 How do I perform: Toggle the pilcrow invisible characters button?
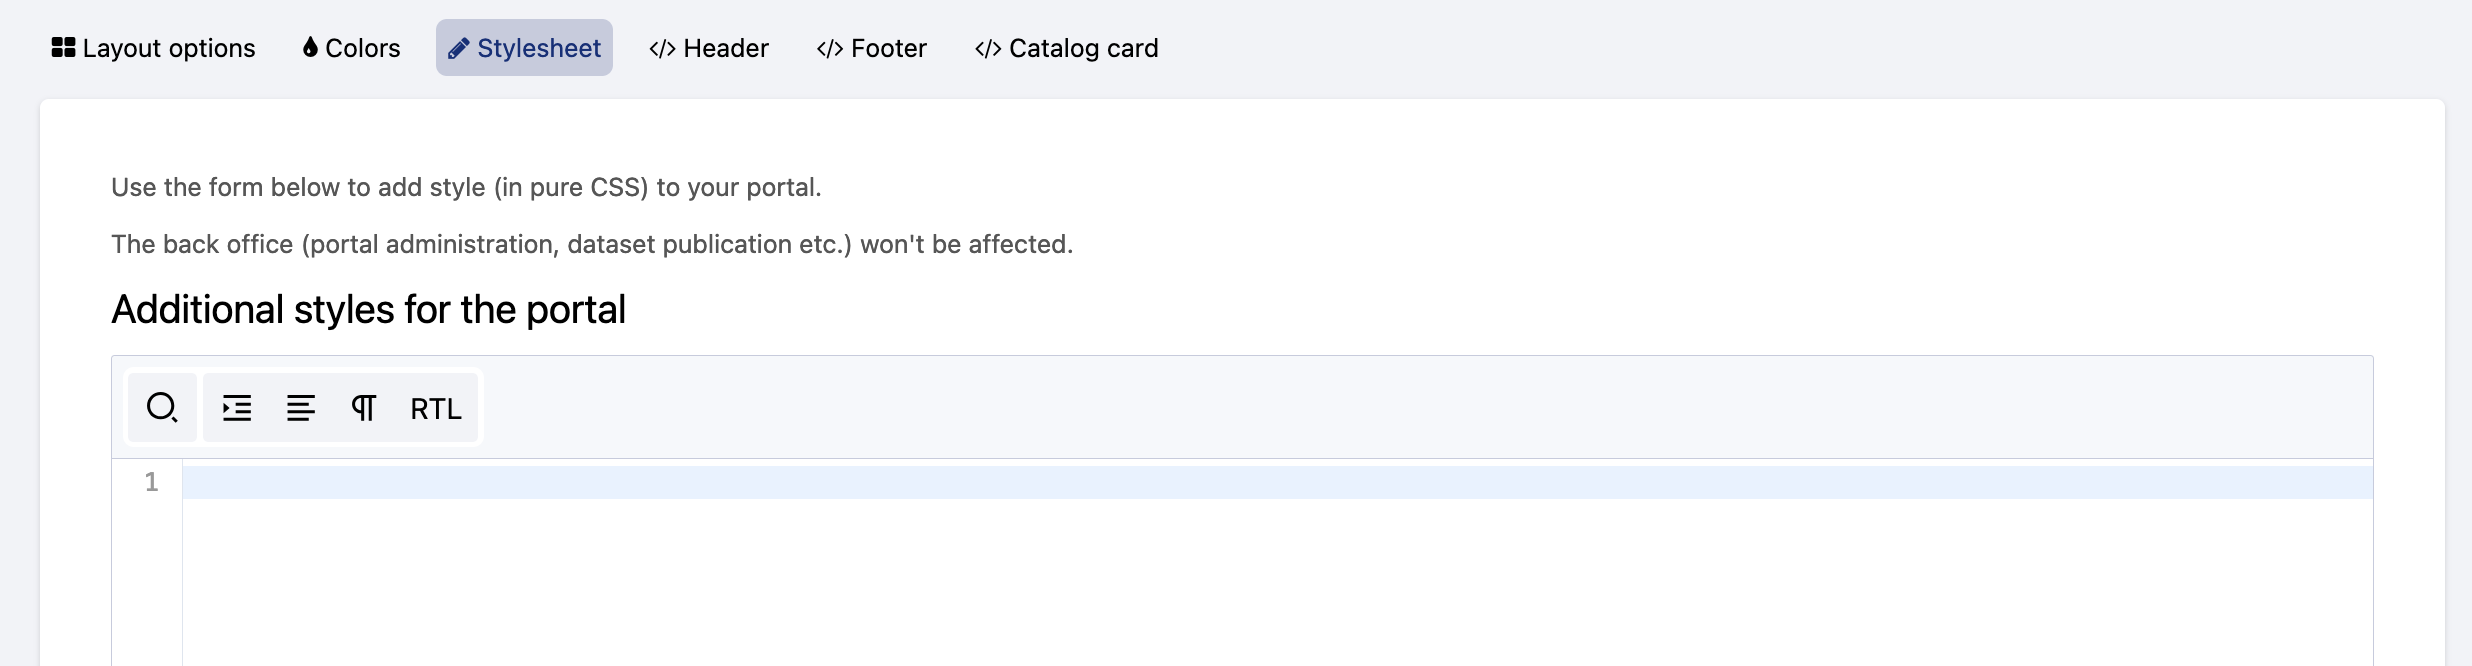pos(364,408)
